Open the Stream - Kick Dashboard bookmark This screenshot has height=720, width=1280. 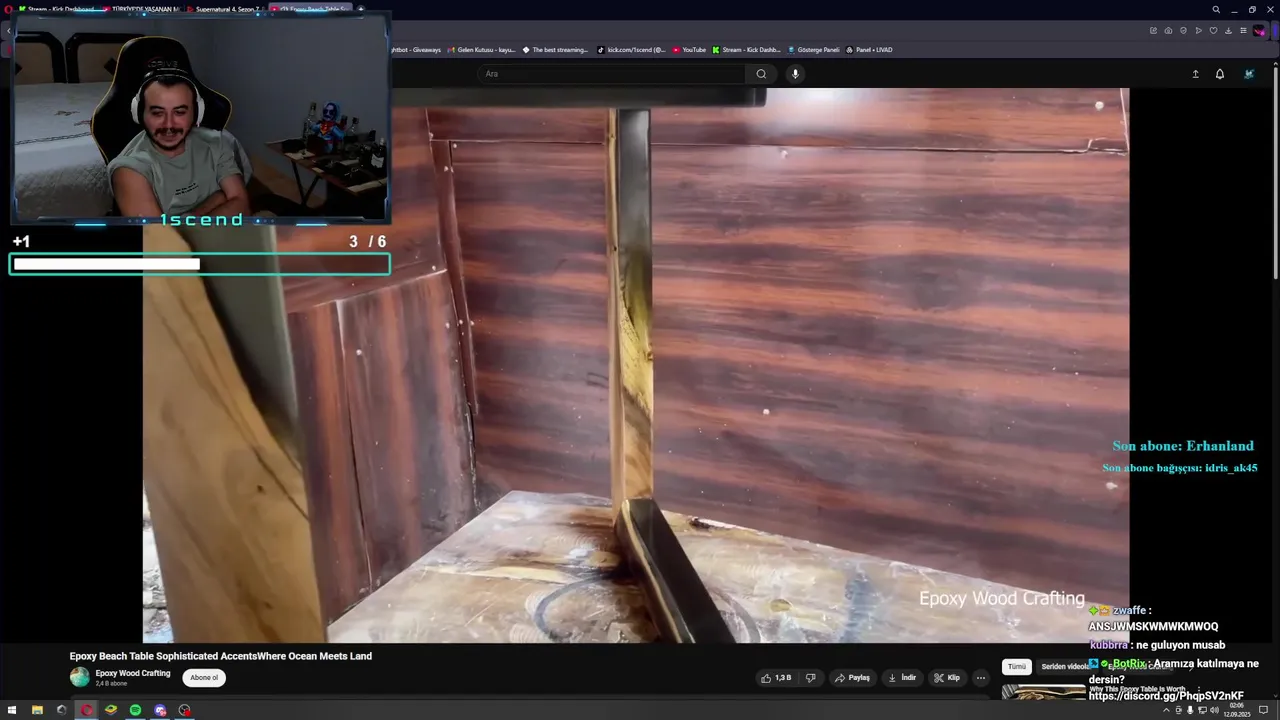pos(746,50)
